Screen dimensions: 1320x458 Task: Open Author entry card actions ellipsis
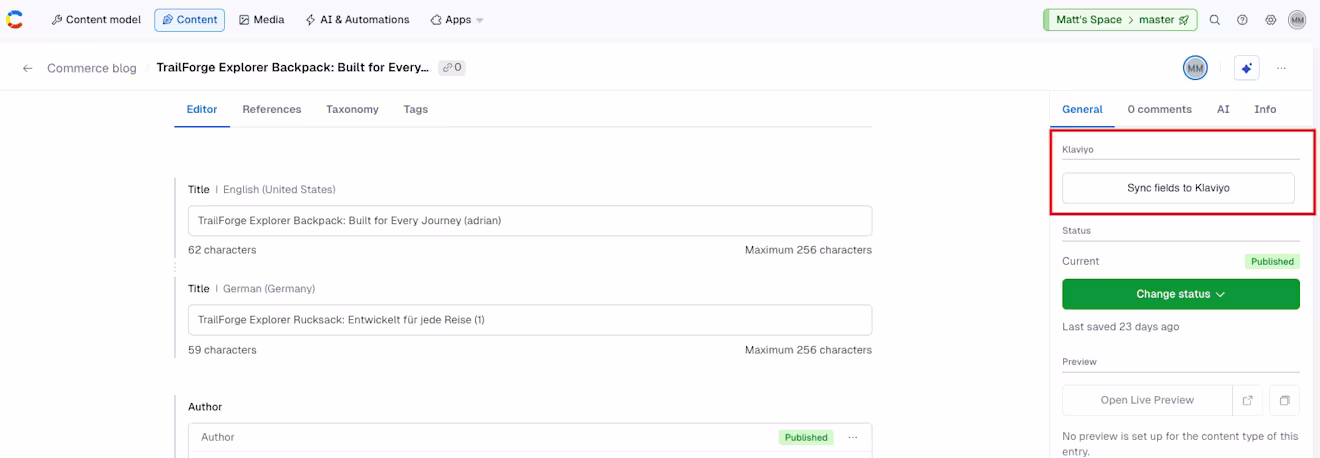(x=853, y=437)
